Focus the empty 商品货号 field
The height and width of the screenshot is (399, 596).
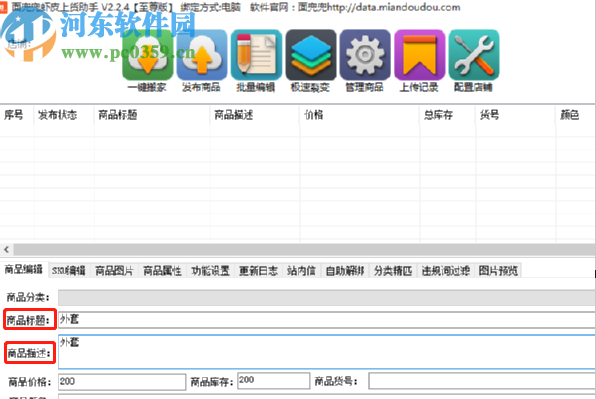click(482, 381)
